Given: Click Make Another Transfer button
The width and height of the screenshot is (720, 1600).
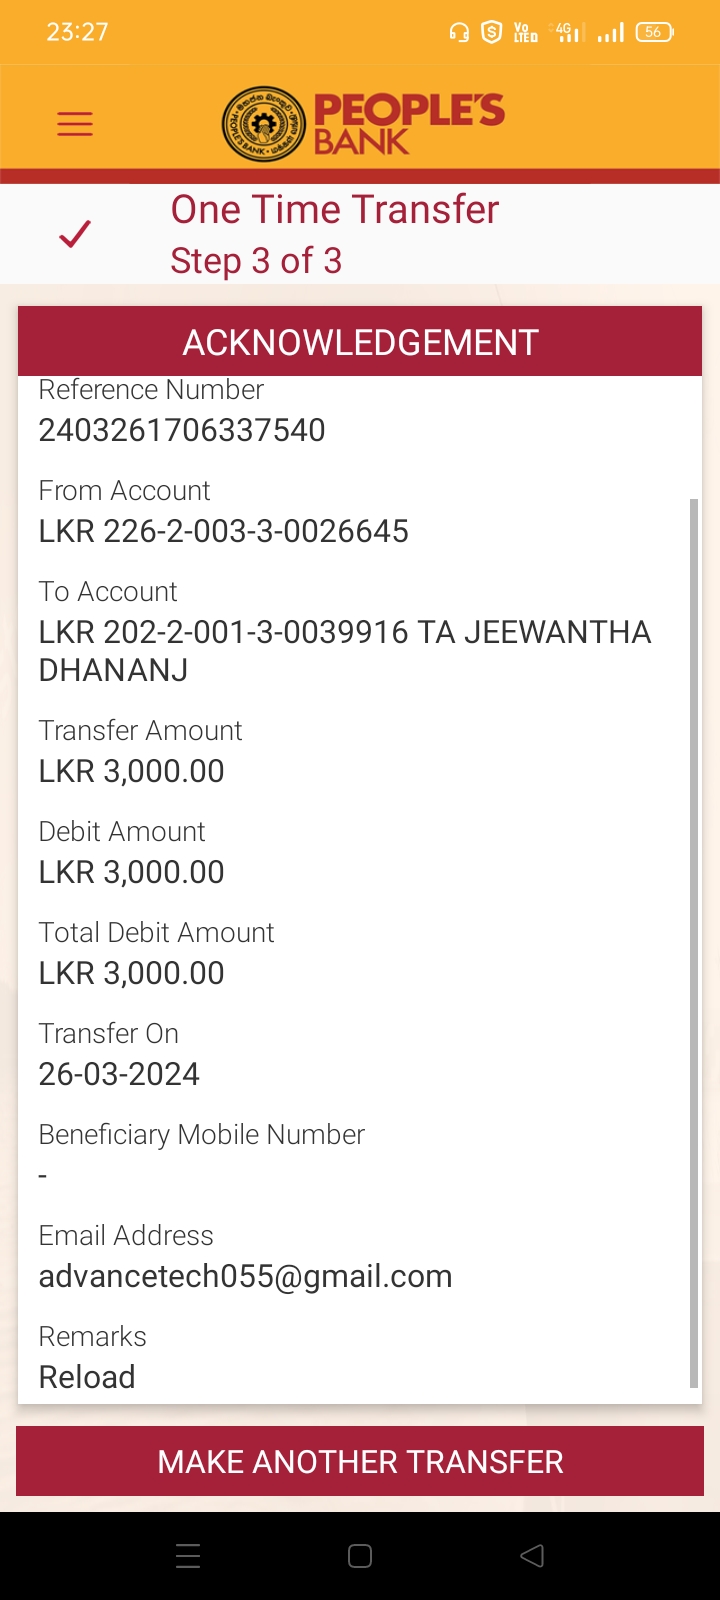Looking at the screenshot, I should (x=360, y=1461).
